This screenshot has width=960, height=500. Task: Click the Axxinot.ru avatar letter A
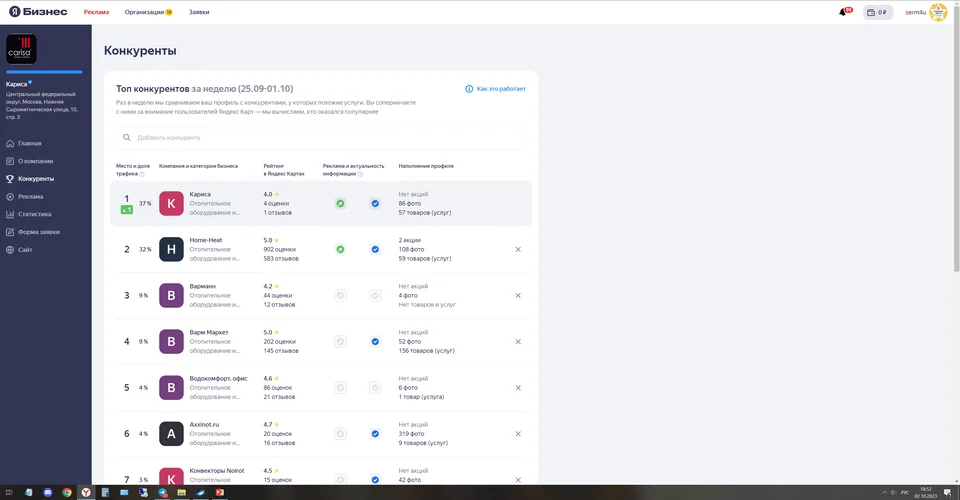click(171, 434)
